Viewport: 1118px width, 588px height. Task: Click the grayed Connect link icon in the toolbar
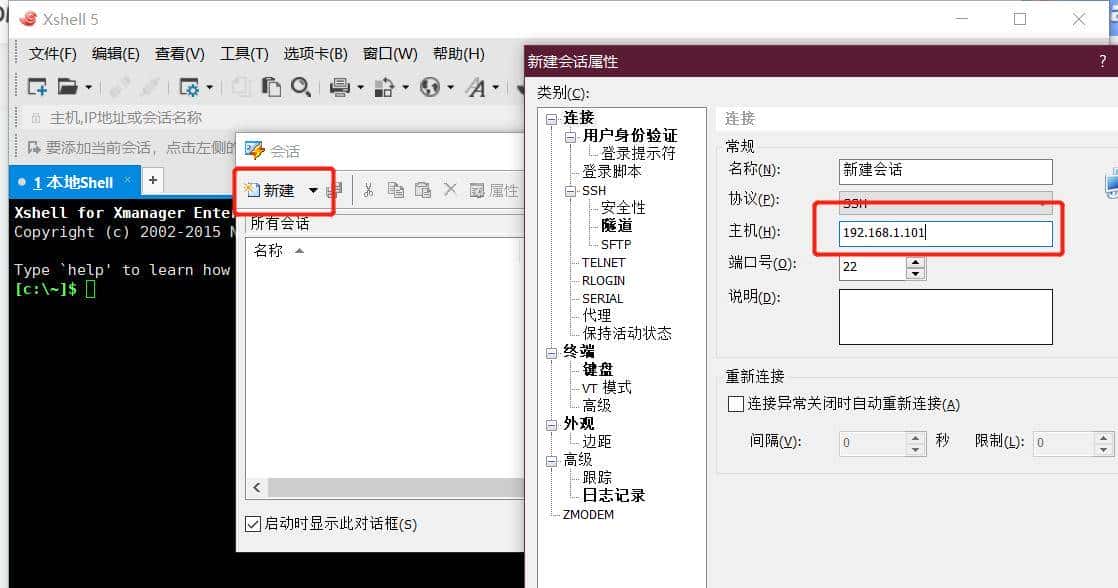point(119,87)
